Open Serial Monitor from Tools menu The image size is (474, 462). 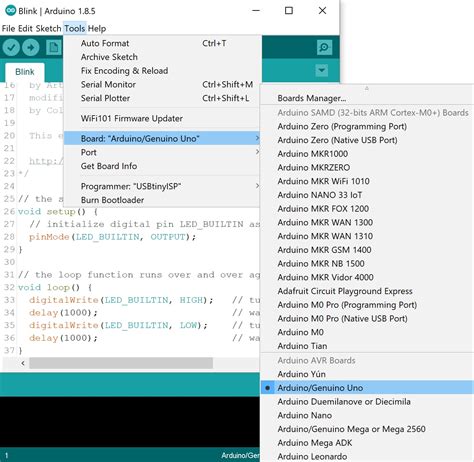161,84
